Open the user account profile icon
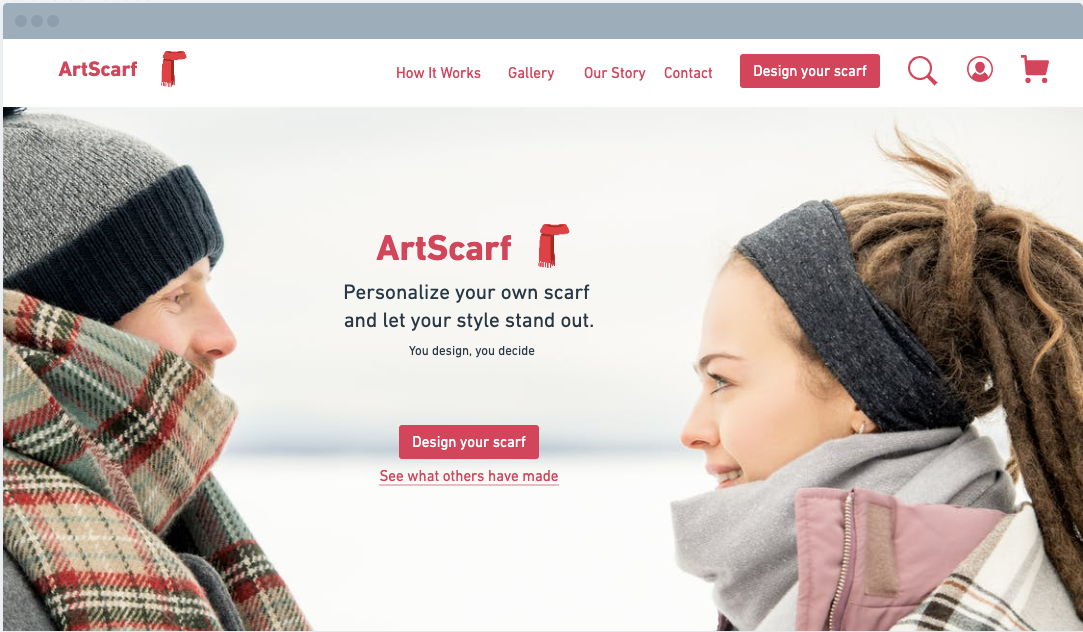This screenshot has width=1083, height=632. [979, 69]
